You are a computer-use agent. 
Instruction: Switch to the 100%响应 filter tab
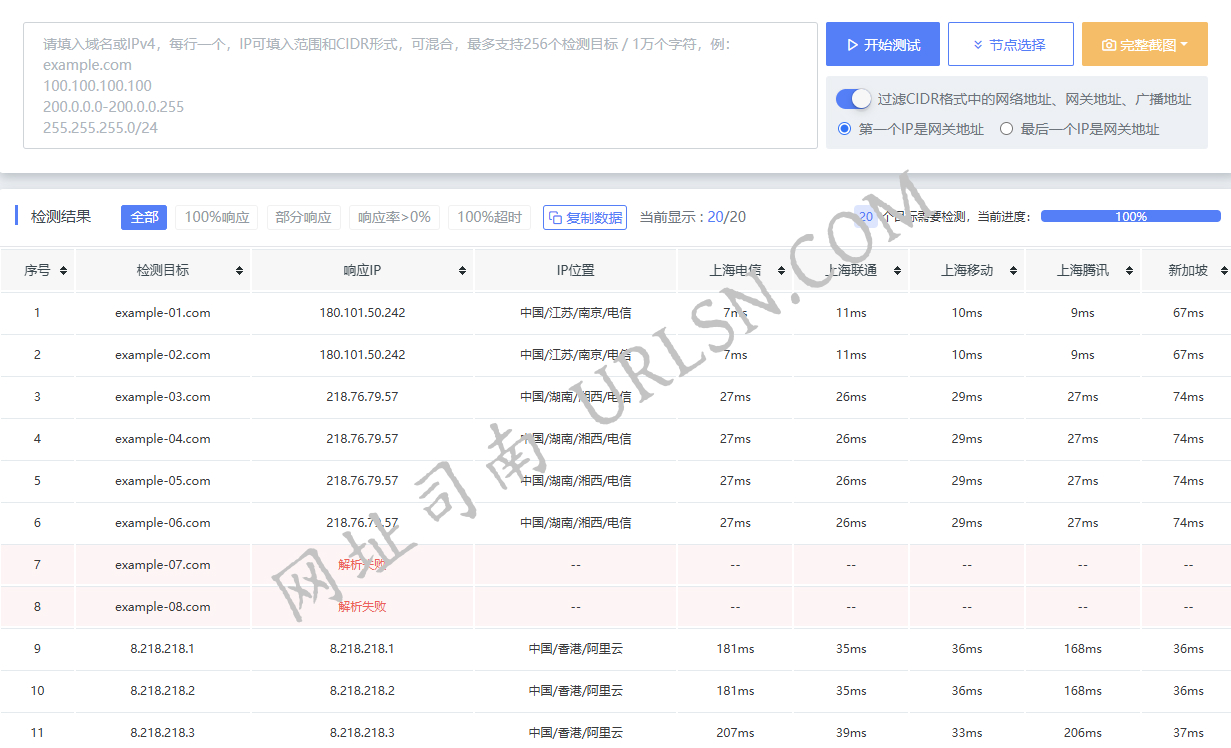tap(216, 217)
